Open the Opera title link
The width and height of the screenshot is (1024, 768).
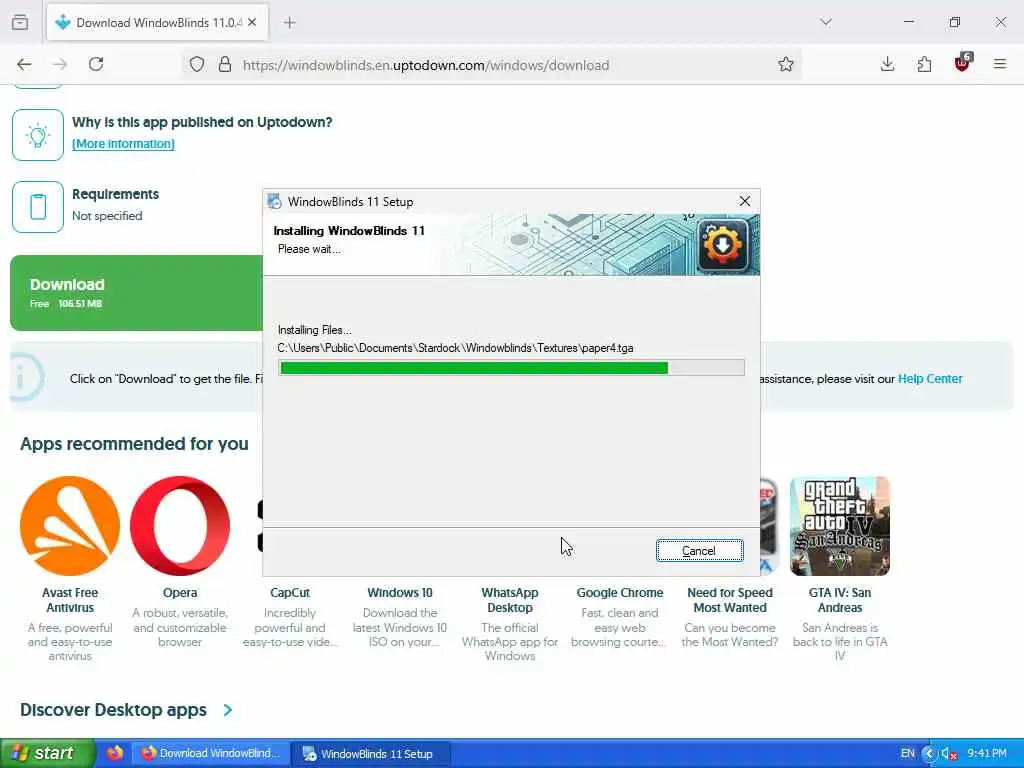pos(180,593)
